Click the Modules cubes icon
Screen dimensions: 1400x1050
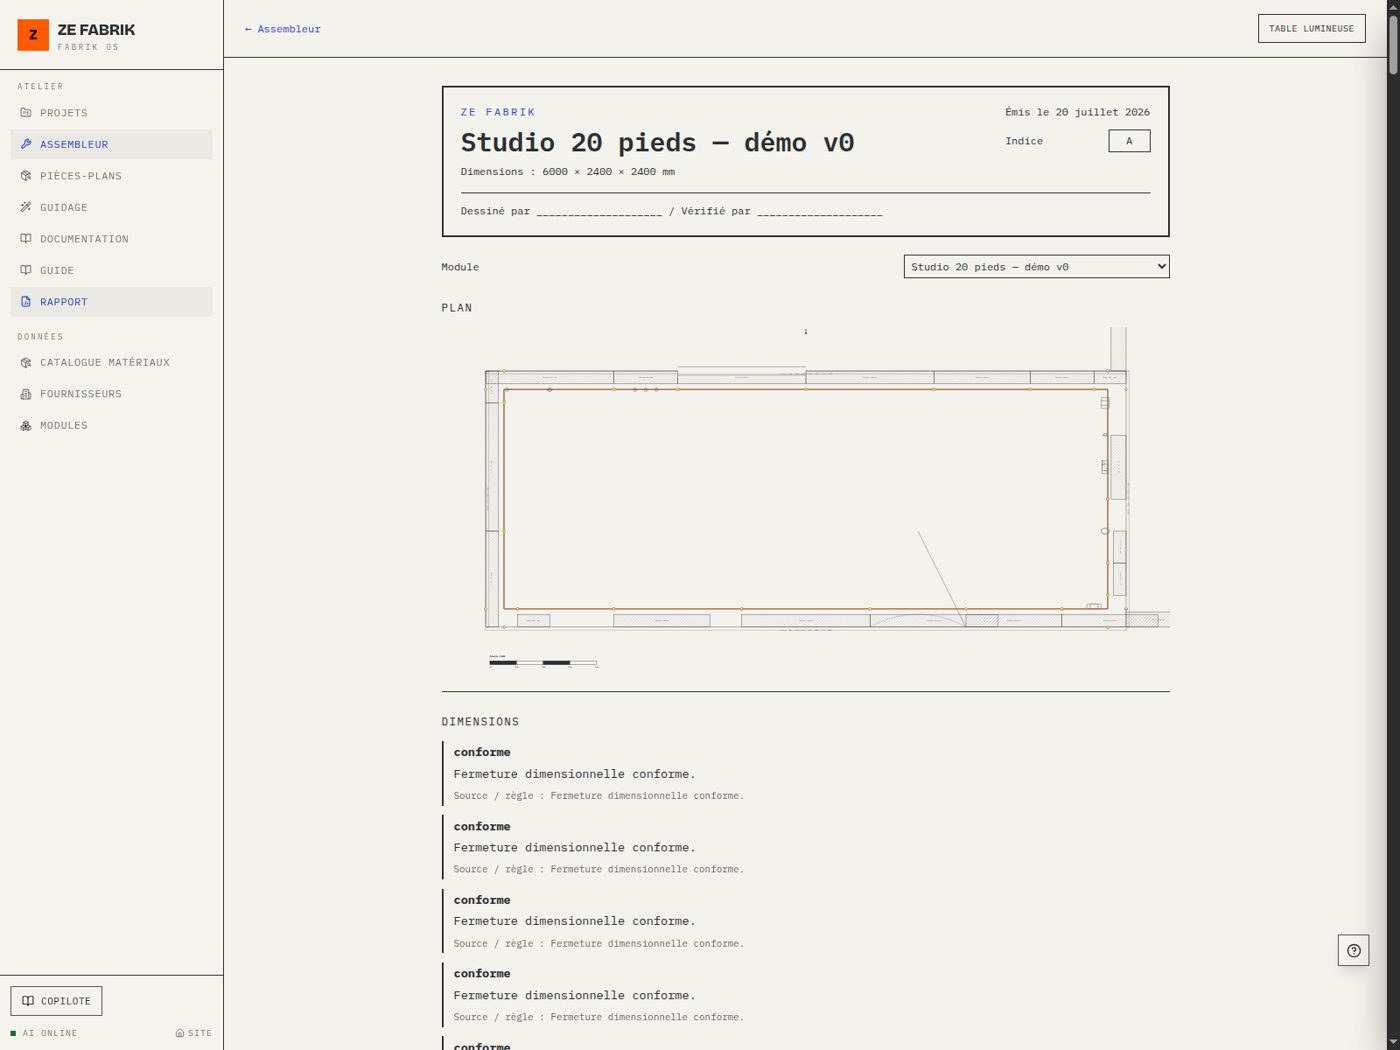click(x=26, y=426)
